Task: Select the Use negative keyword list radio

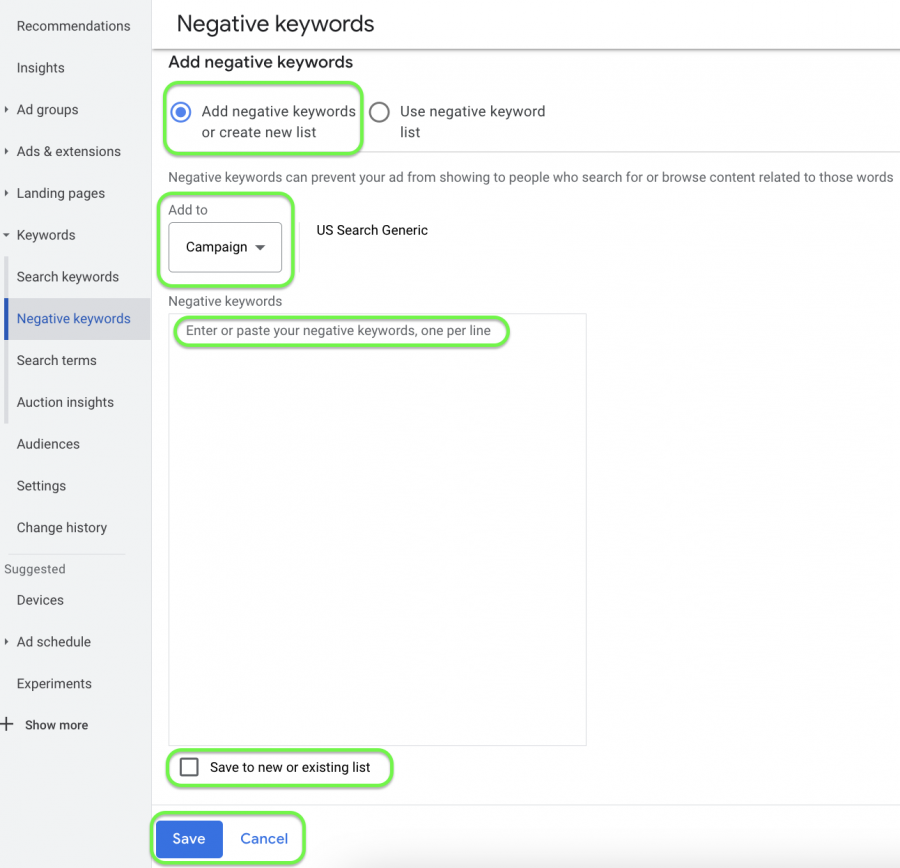Action: coord(379,112)
